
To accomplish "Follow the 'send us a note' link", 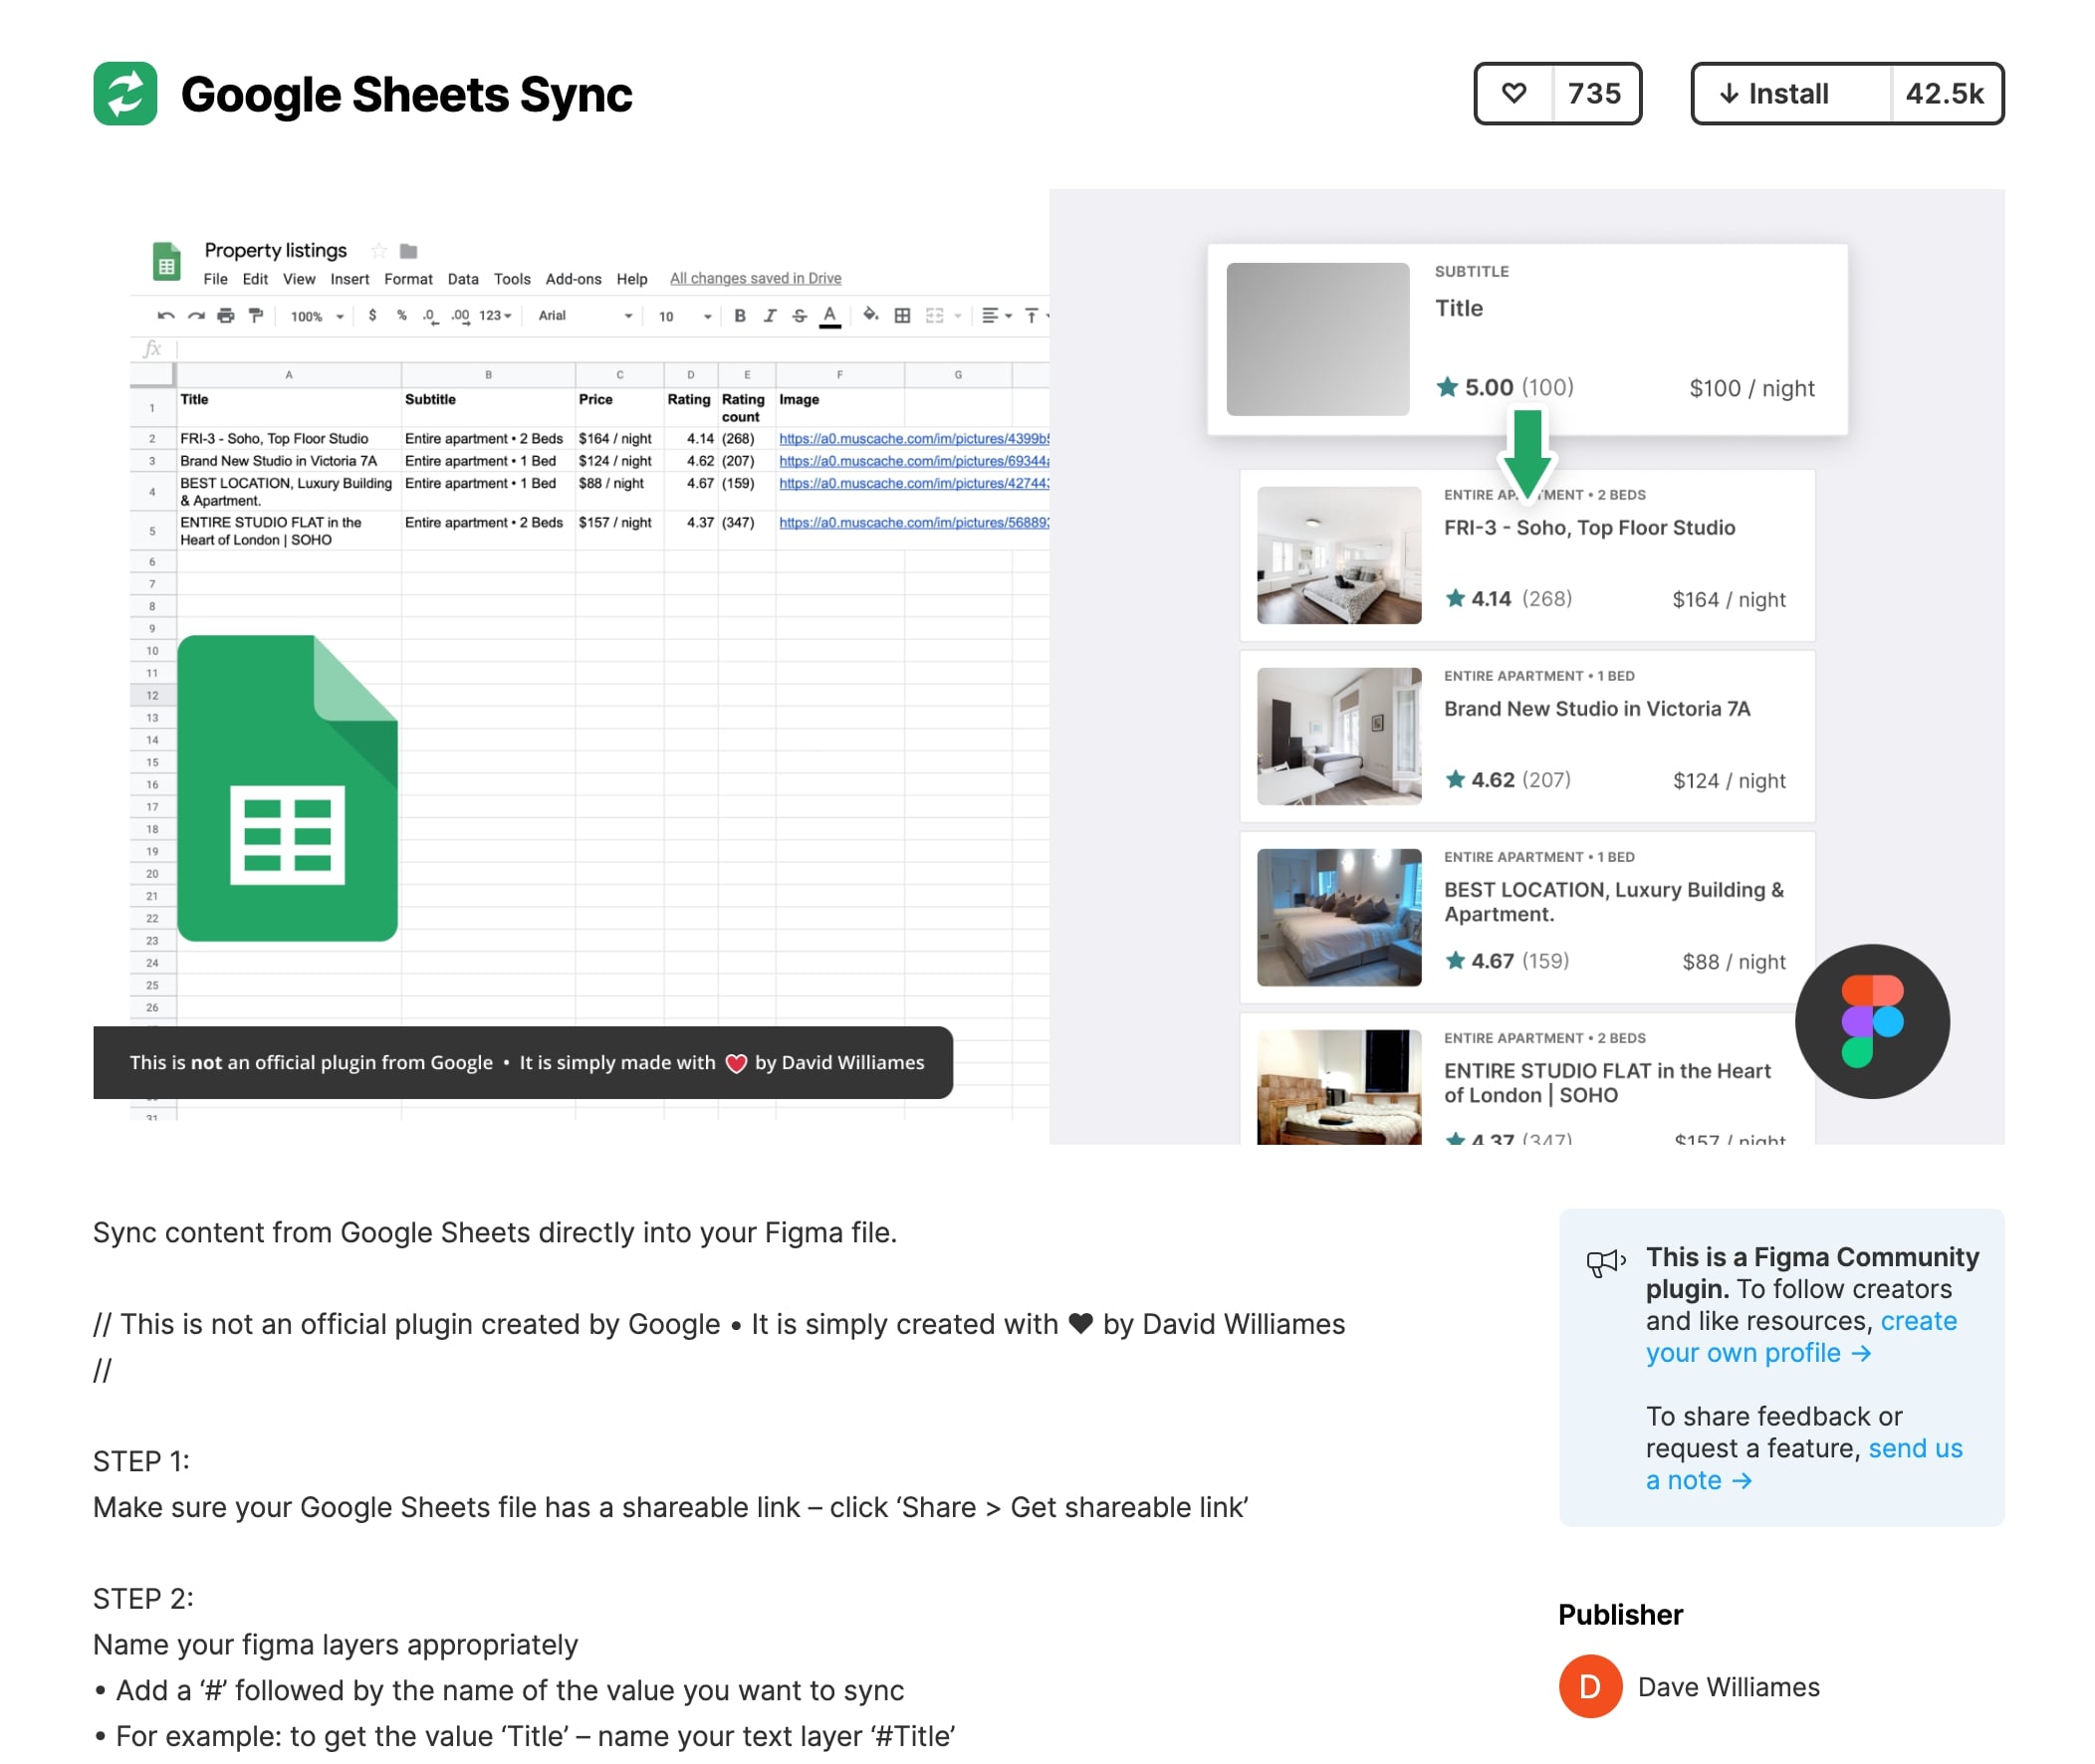I will 1803,1464.
